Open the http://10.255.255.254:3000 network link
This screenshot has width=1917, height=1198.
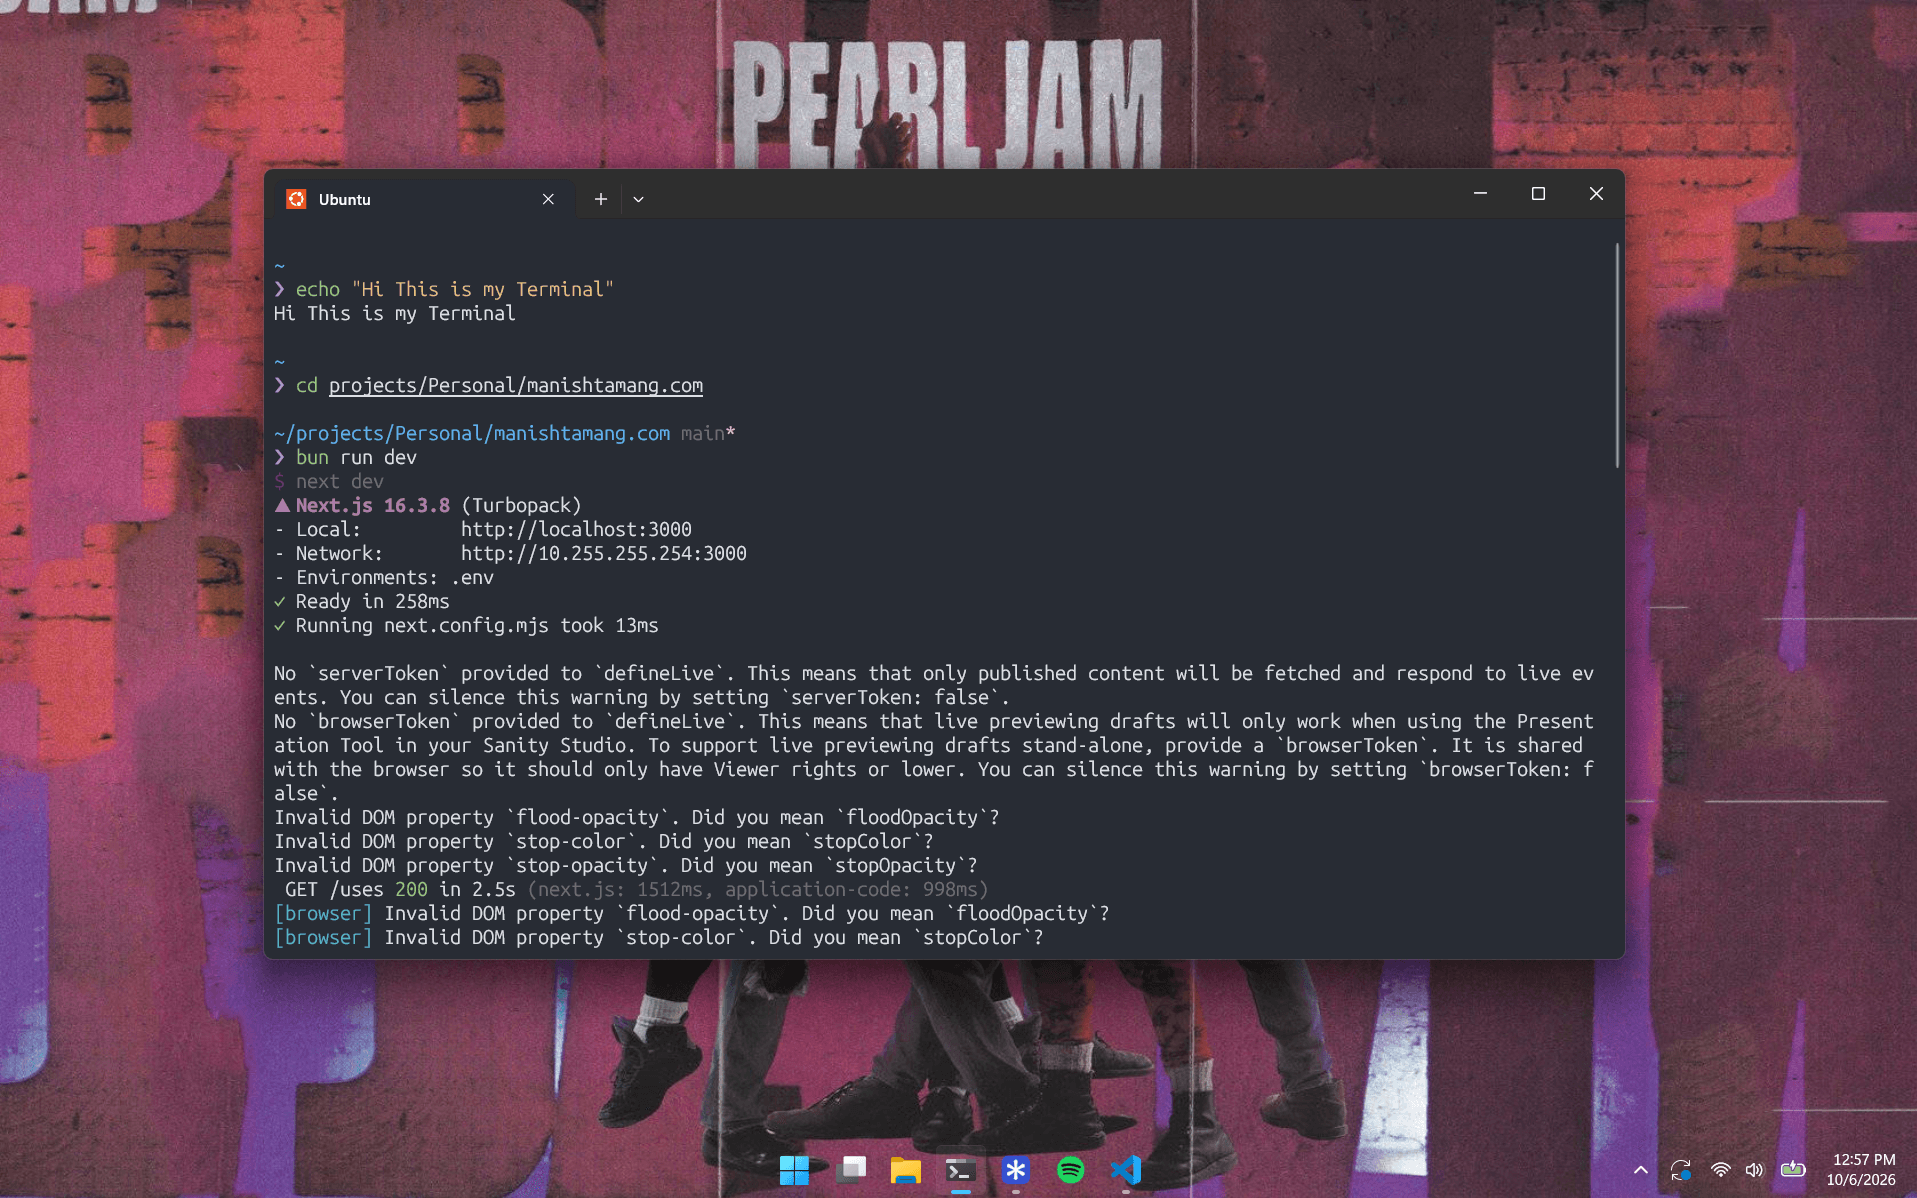click(603, 553)
